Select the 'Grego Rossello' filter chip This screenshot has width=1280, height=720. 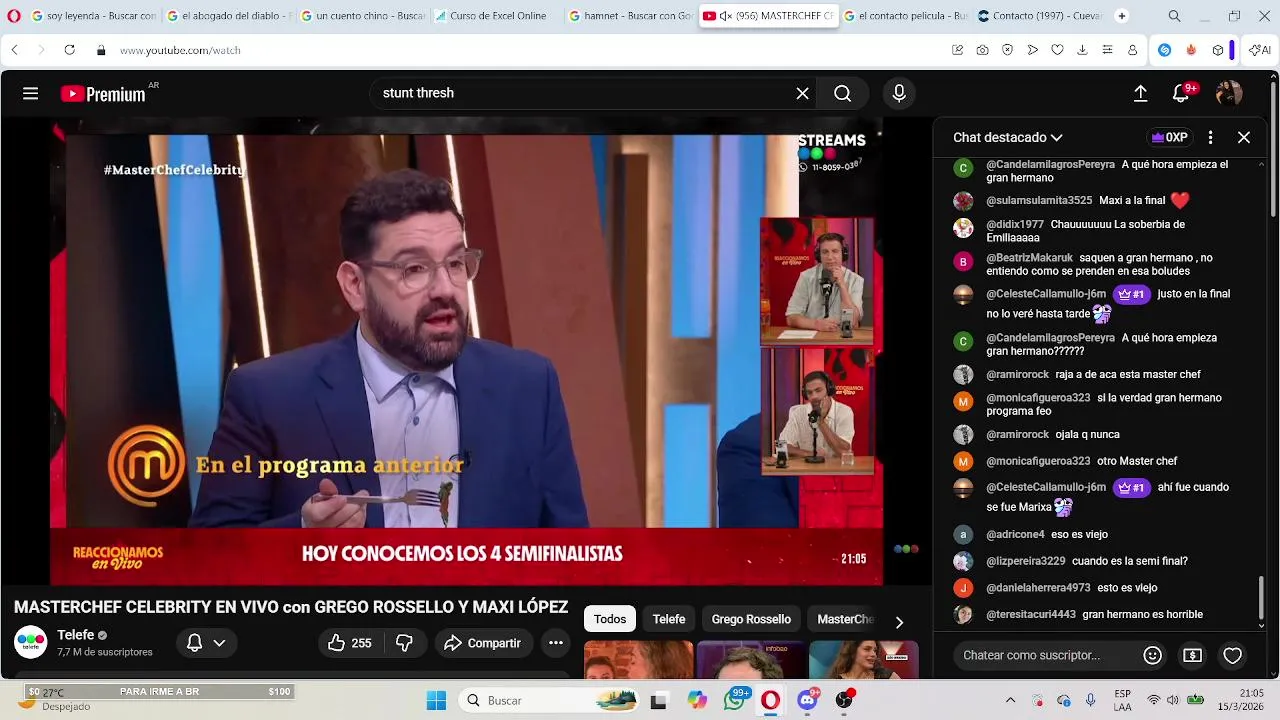(751, 619)
